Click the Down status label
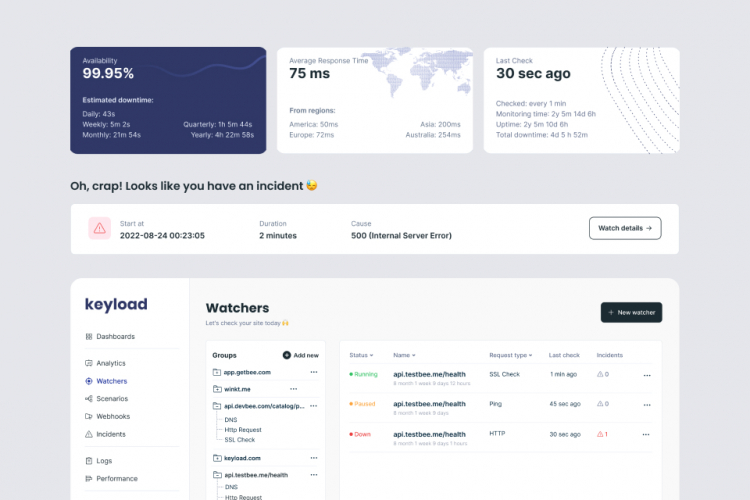The image size is (750, 500). (x=360, y=434)
